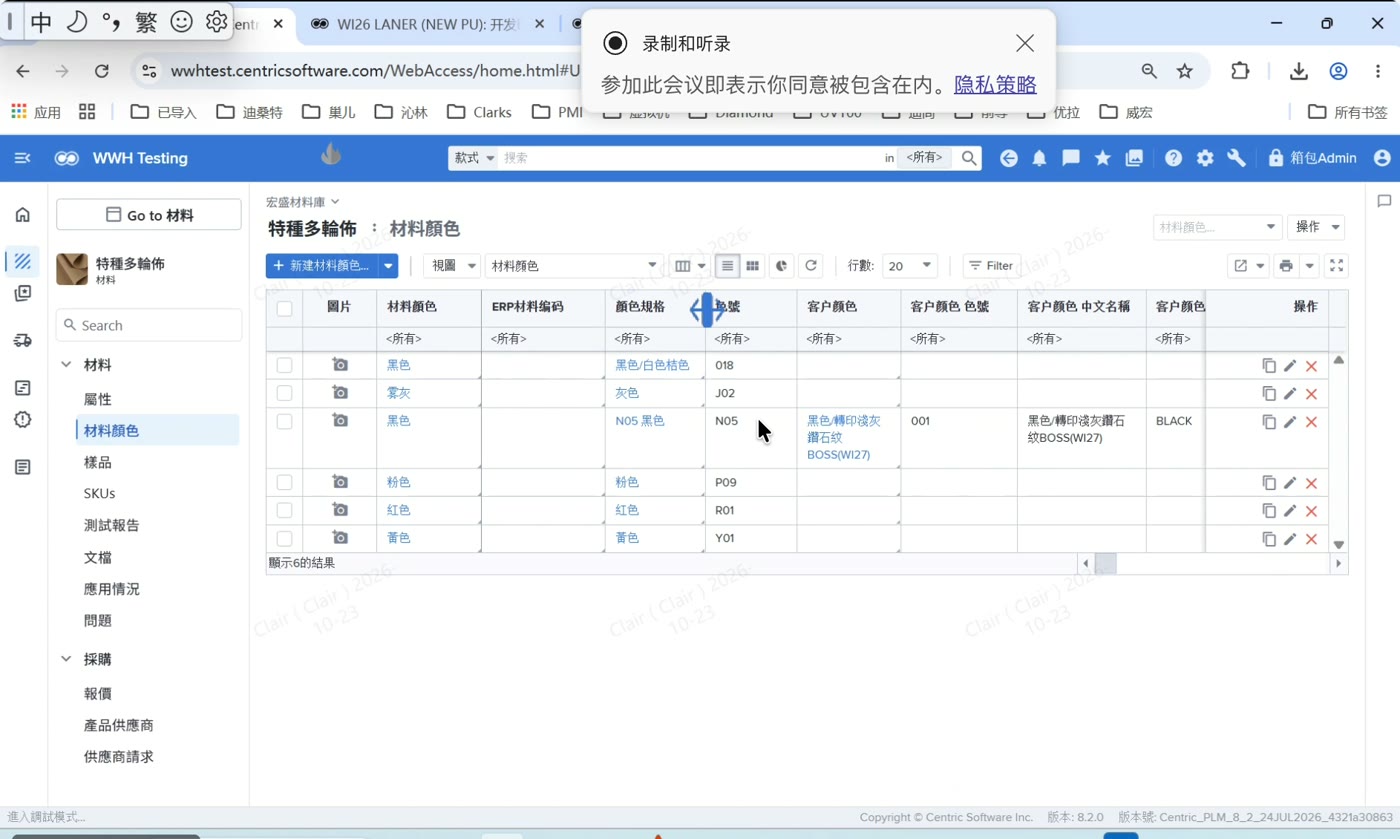Open the comments chat icon in header
Screen dimensions: 1400x839
pos(1071,158)
